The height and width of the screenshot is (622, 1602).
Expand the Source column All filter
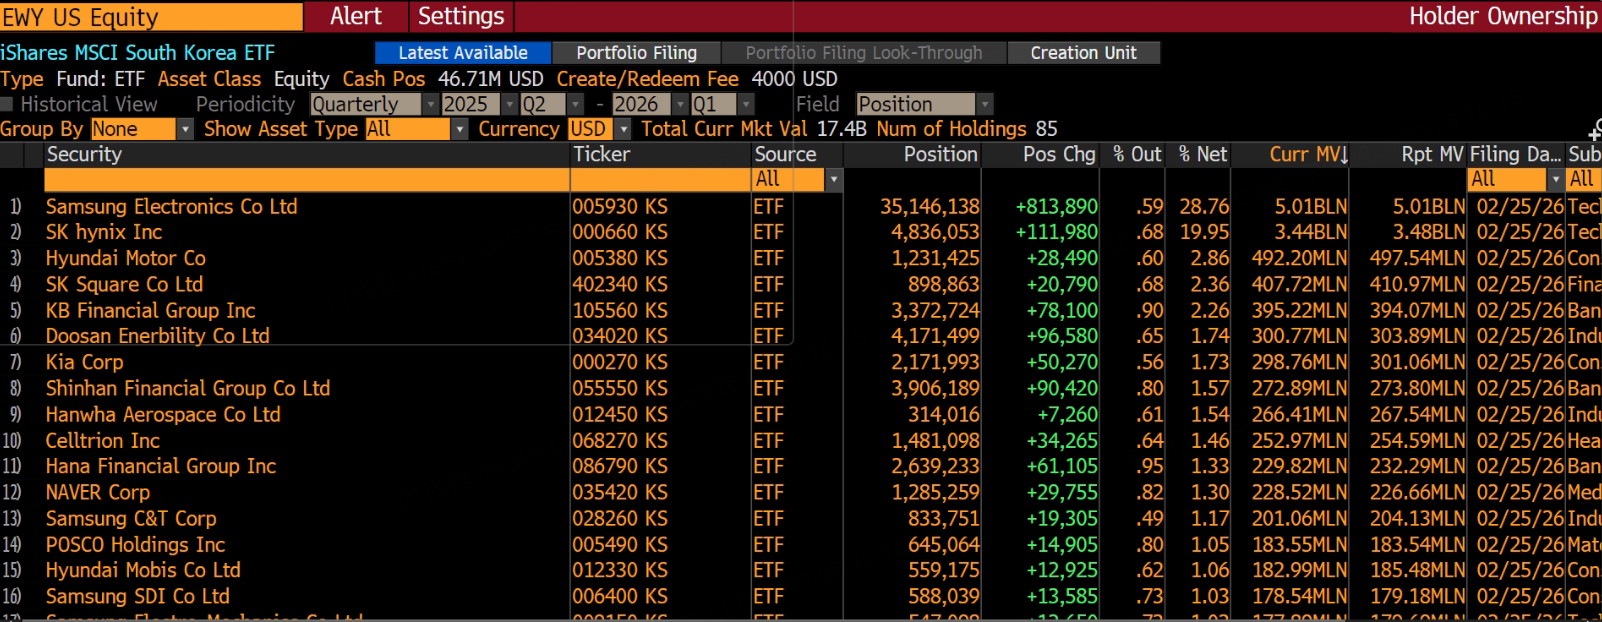coord(834,180)
